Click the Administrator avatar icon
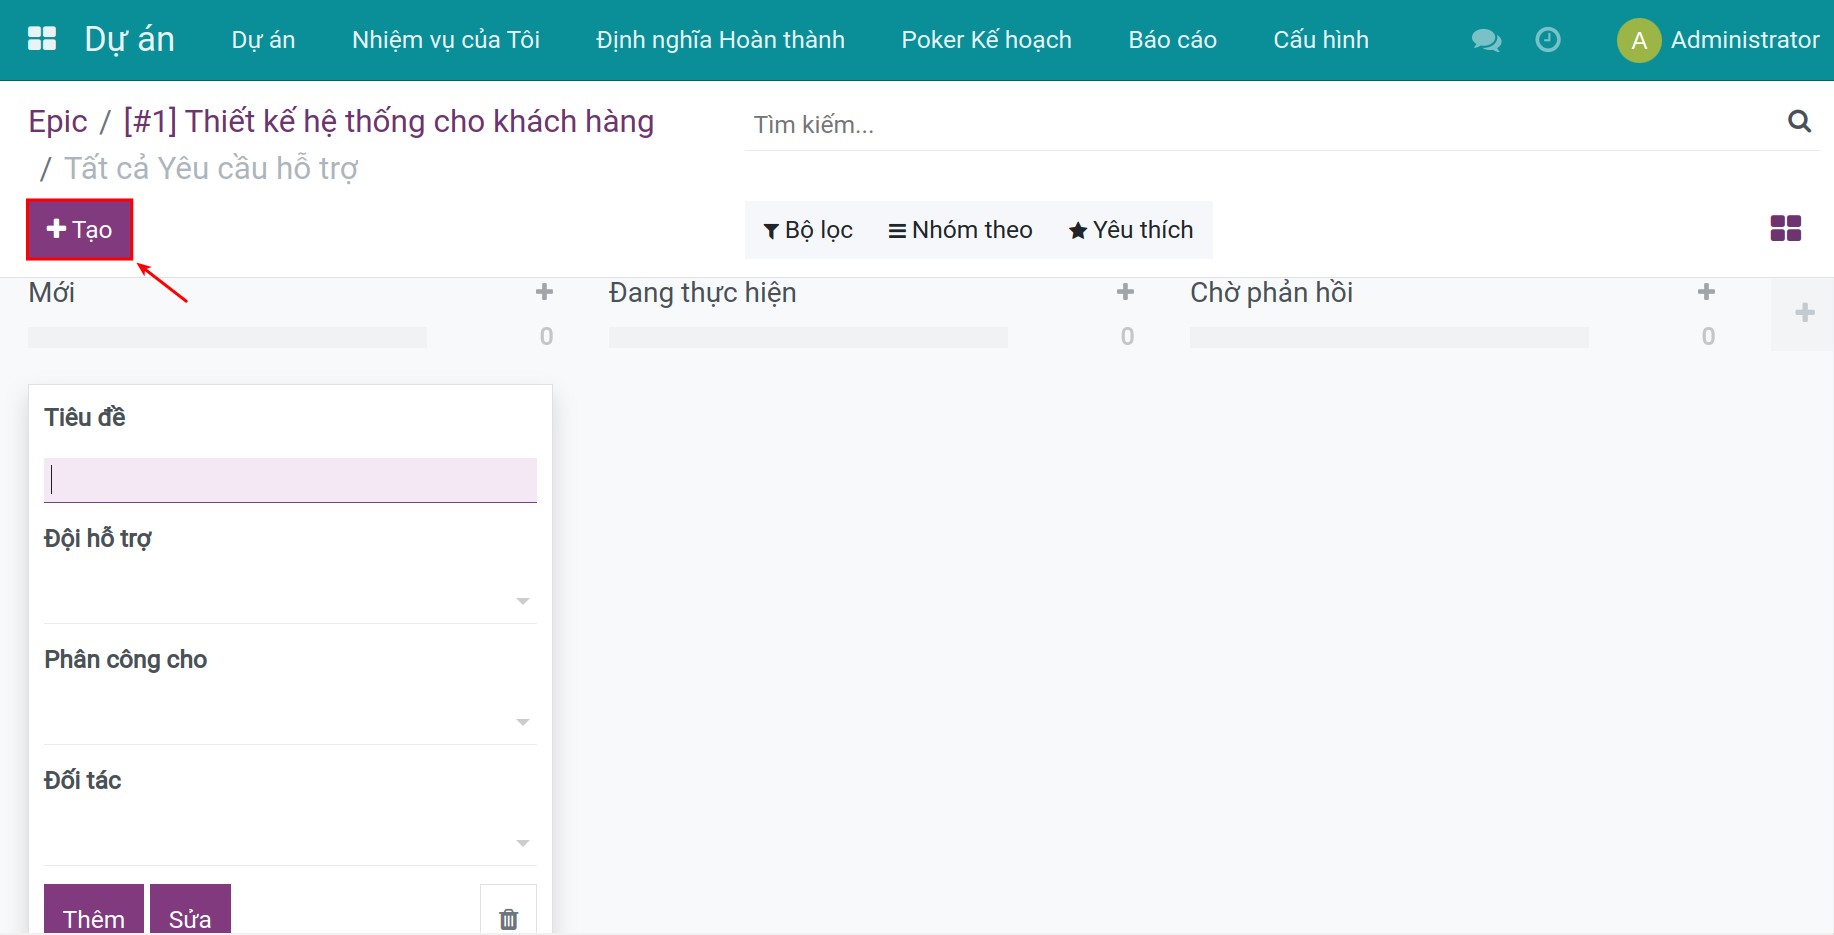 tap(1638, 40)
